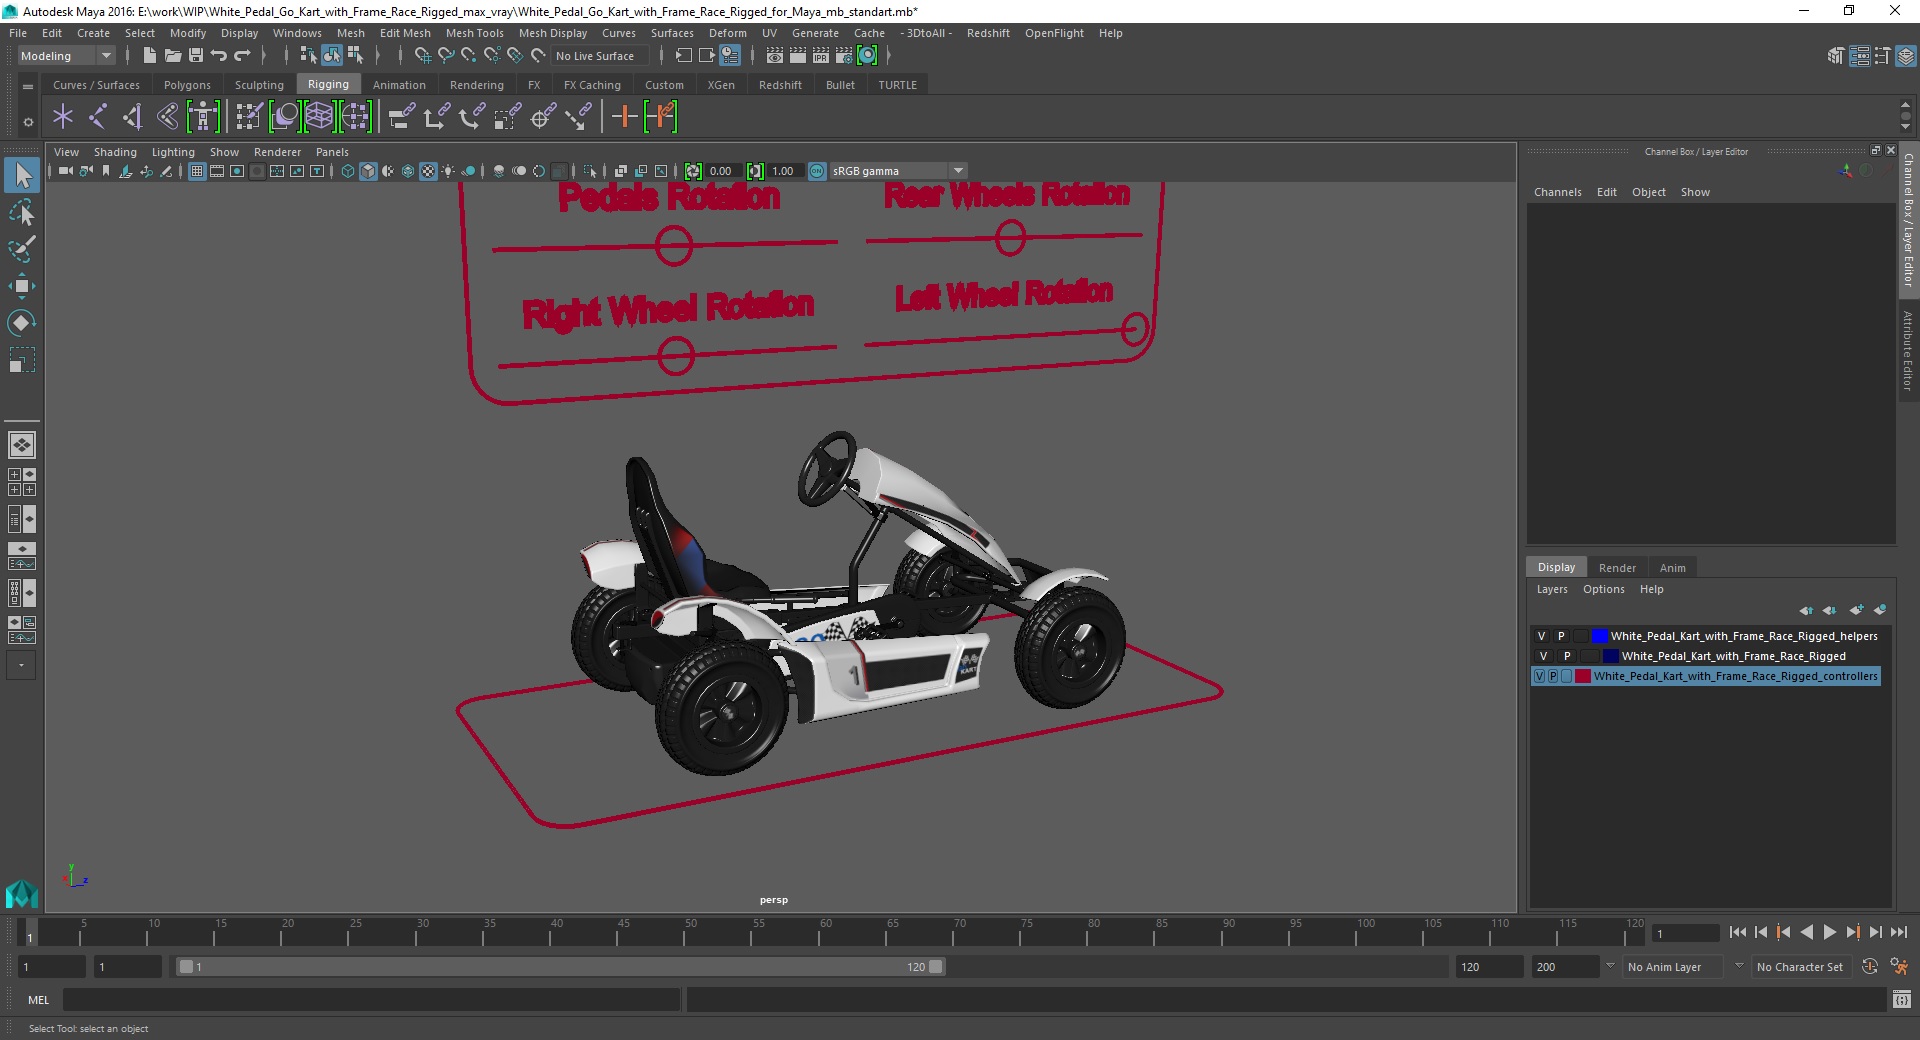Open the Channels menu in Channel Box
This screenshot has width=1920, height=1040.
[x=1557, y=192]
